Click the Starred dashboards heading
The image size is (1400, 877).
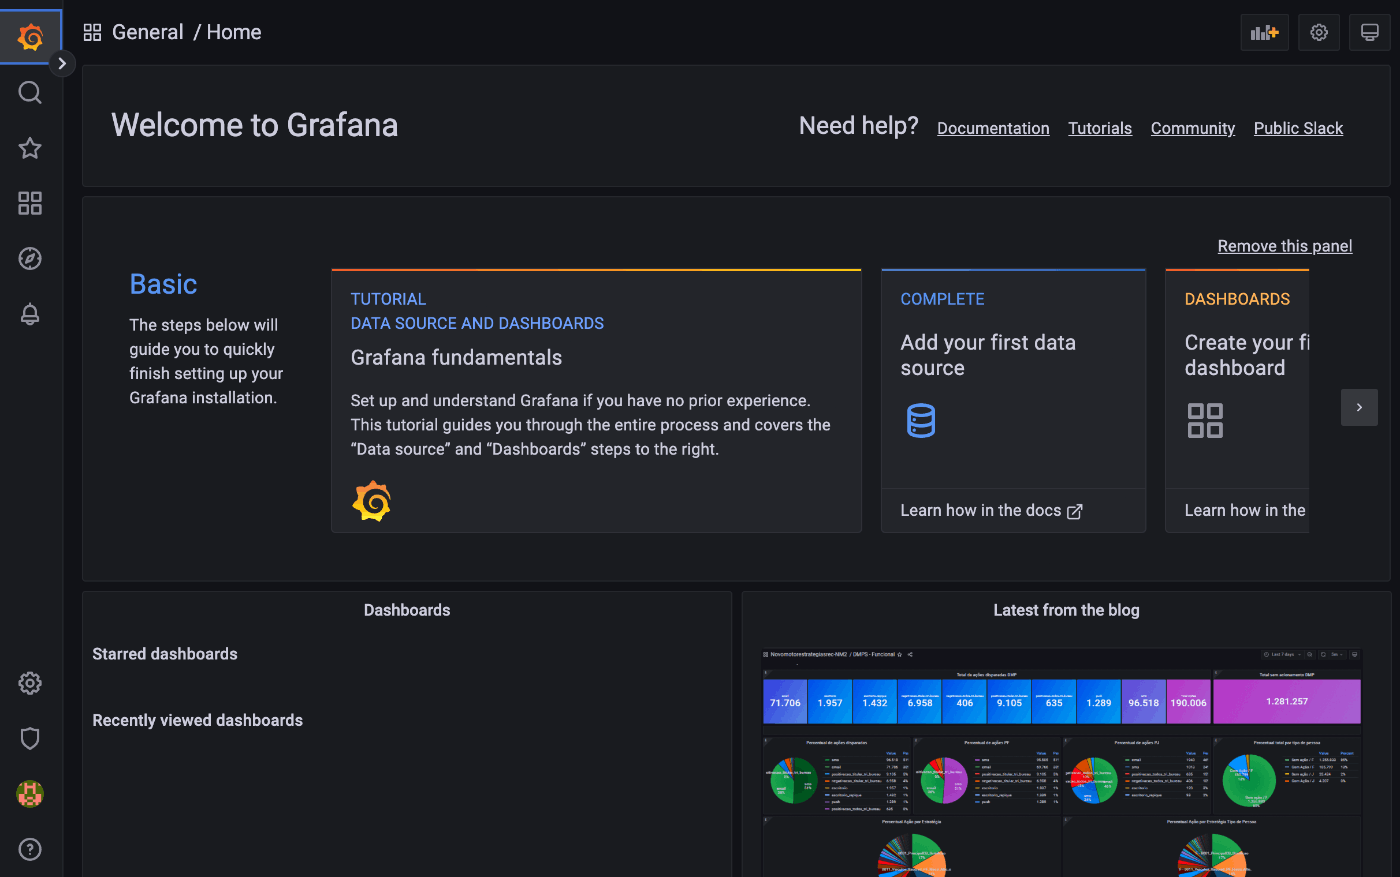coord(165,654)
